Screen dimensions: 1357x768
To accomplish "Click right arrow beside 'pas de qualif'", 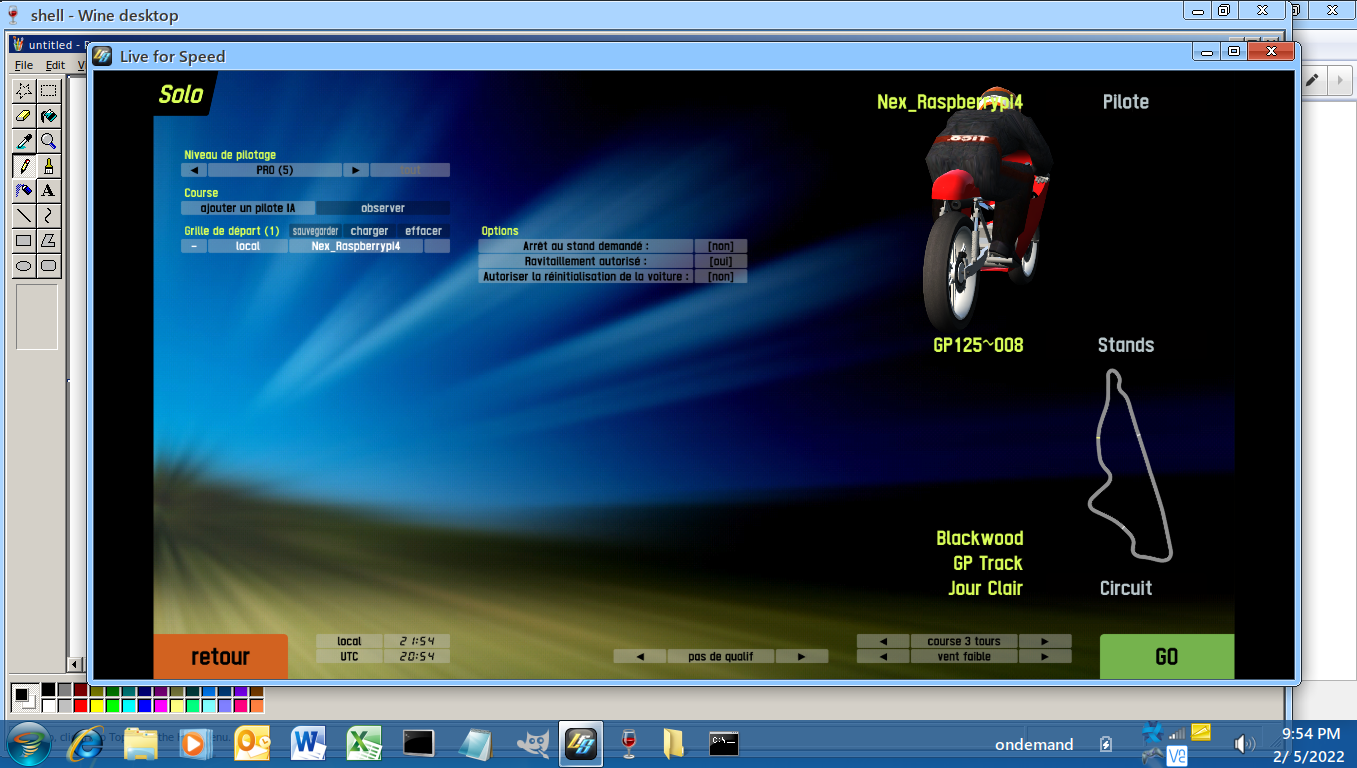I will (x=802, y=657).
